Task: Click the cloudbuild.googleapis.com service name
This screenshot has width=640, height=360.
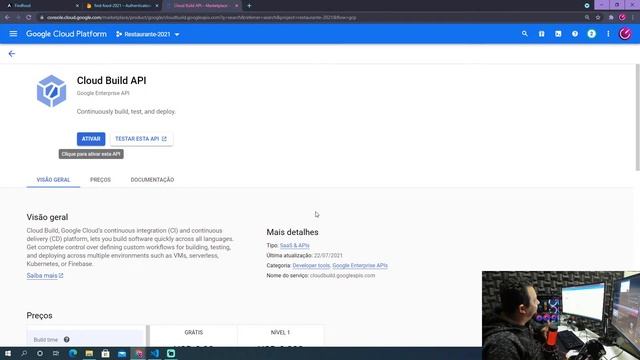Action: click(x=342, y=276)
